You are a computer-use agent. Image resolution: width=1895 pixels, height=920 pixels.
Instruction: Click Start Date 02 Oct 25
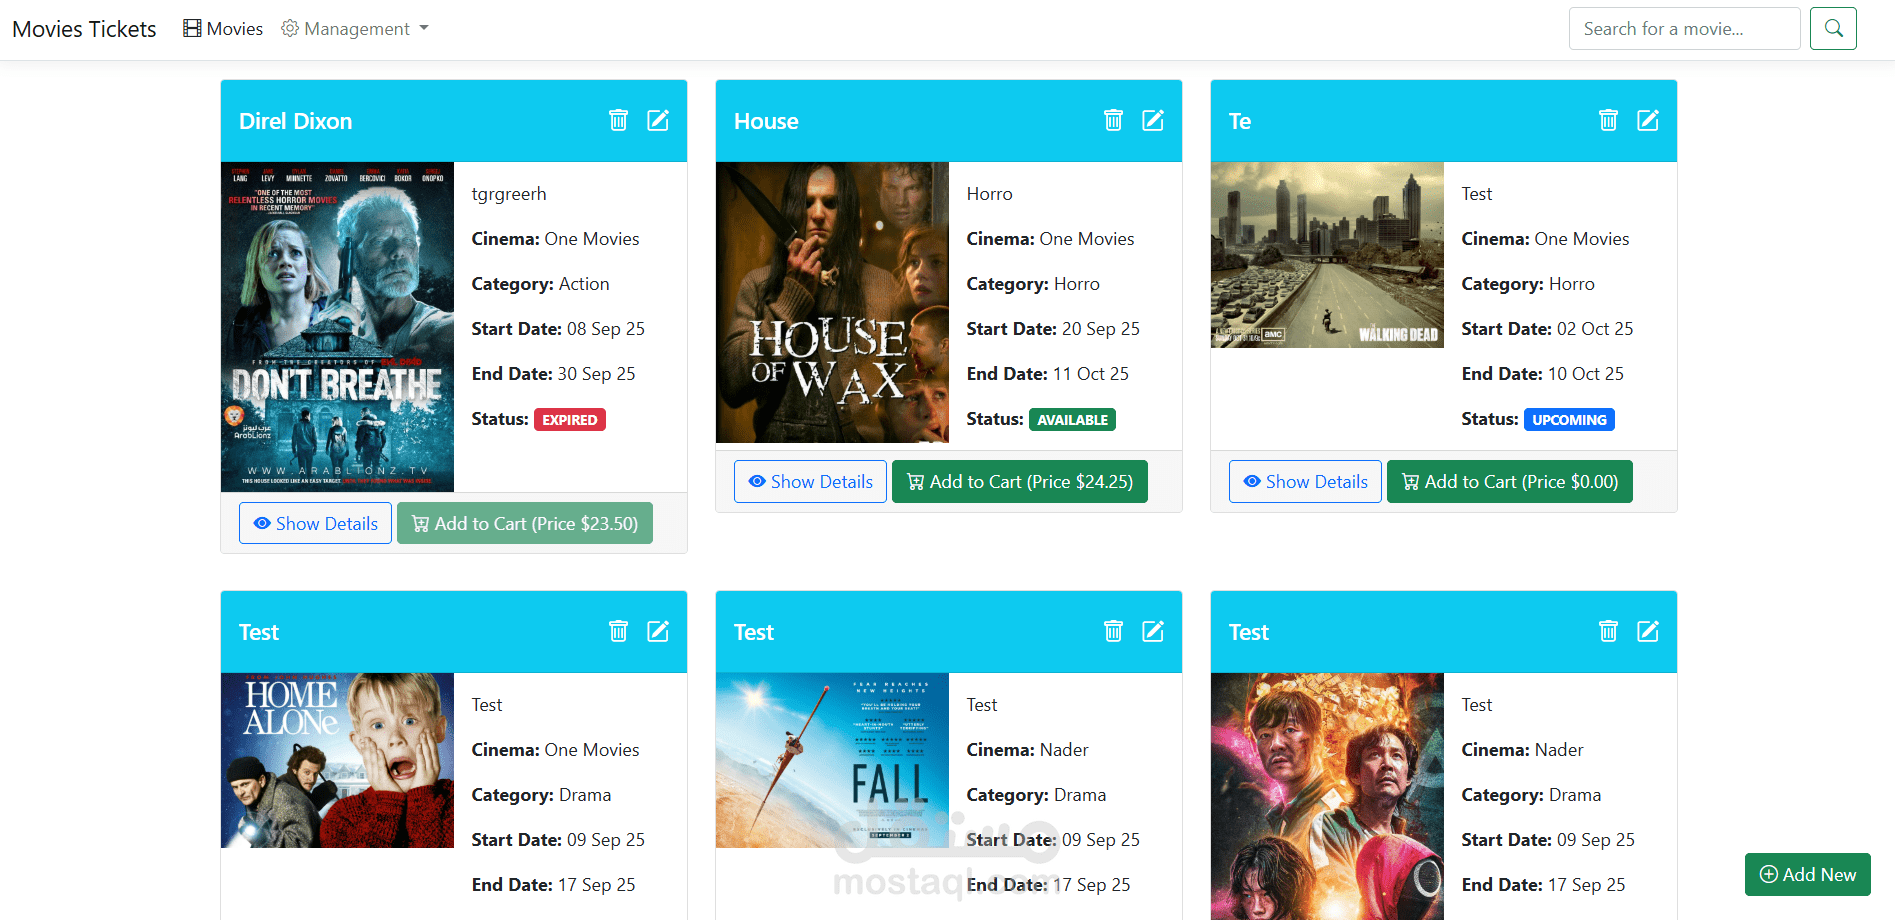click(1547, 329)
